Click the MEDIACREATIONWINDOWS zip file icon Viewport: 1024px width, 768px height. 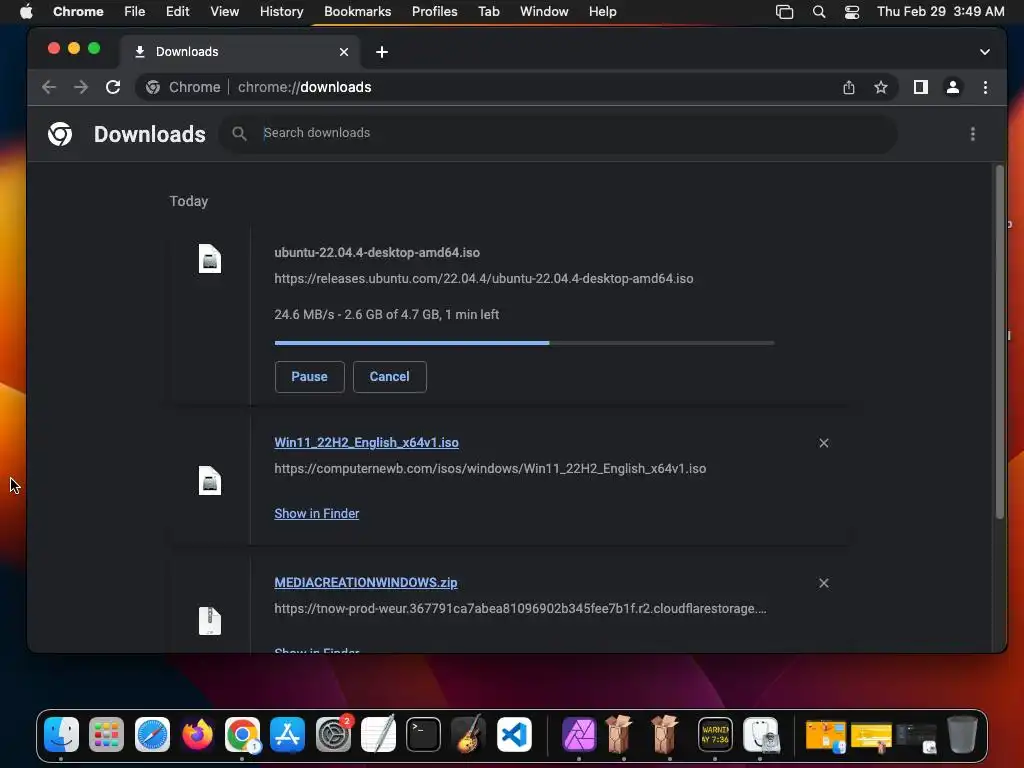click(210, 621)
